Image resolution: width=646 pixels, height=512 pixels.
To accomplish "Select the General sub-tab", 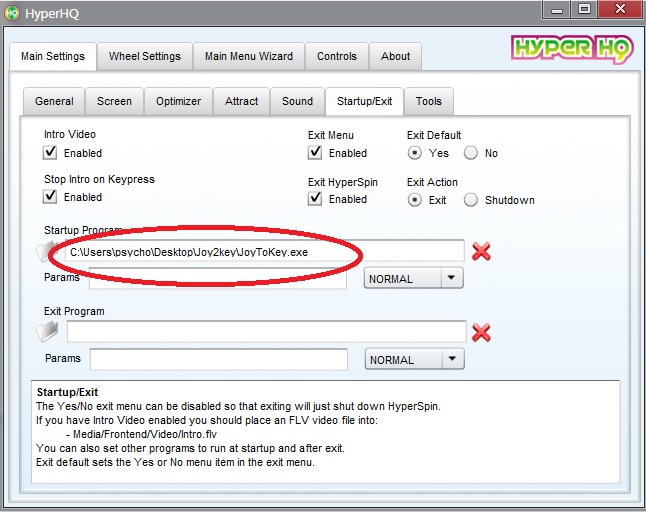I will pos(54,101).
